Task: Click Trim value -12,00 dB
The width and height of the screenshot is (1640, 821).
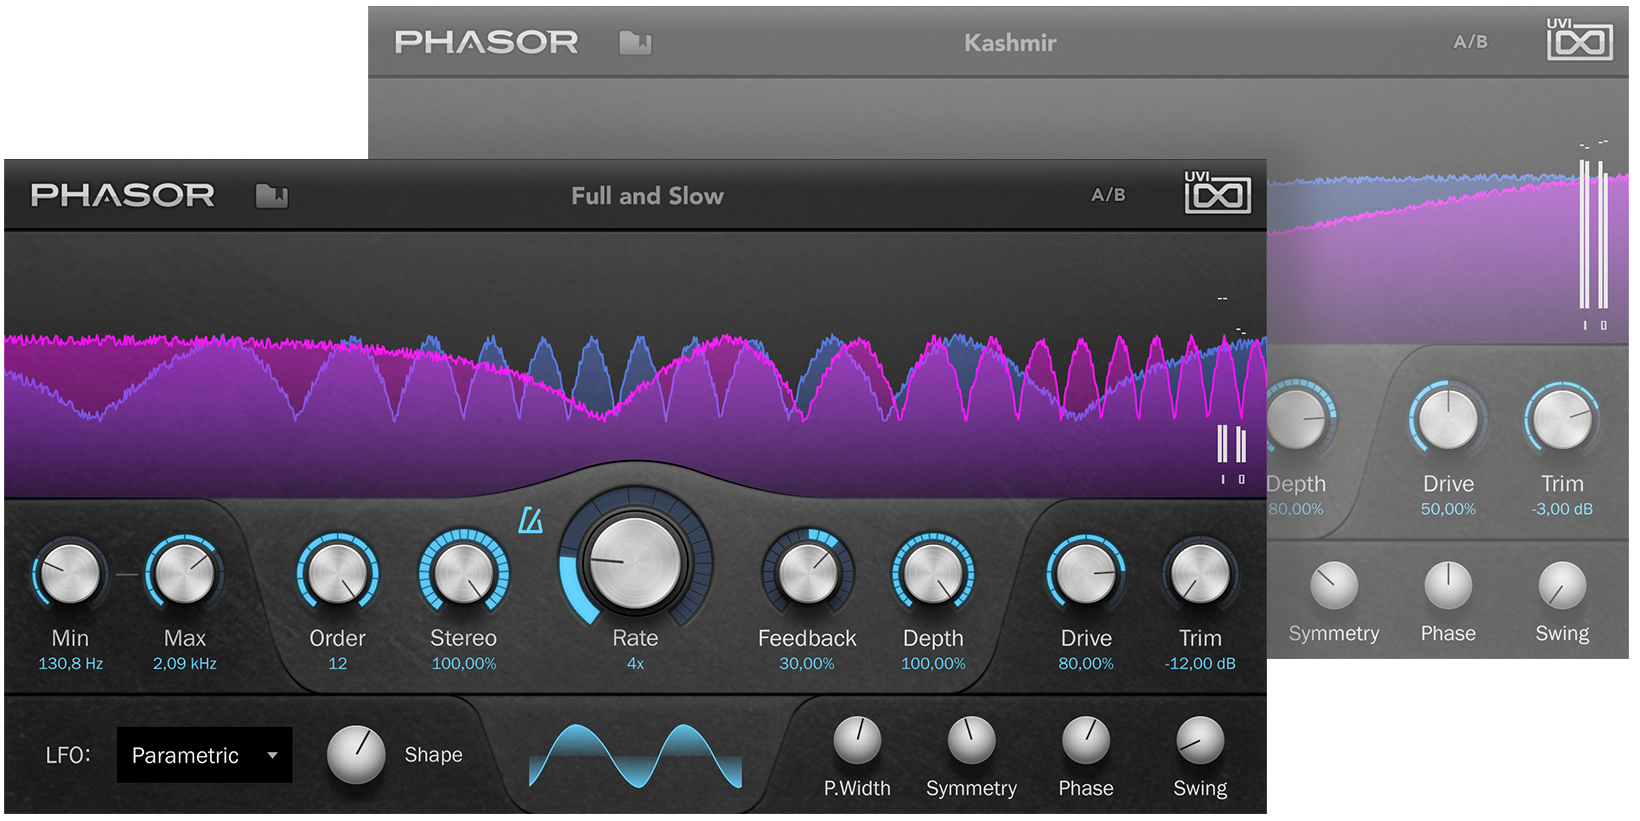Action: [x=1200, y=664]
